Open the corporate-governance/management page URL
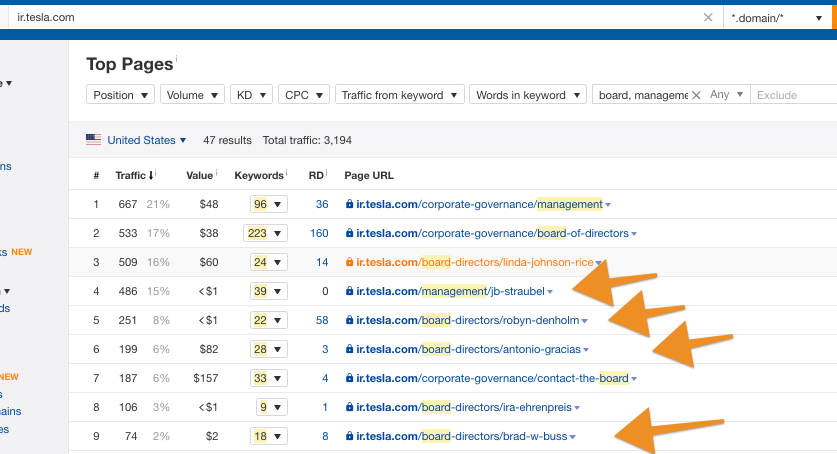 [x=479, y=204]
